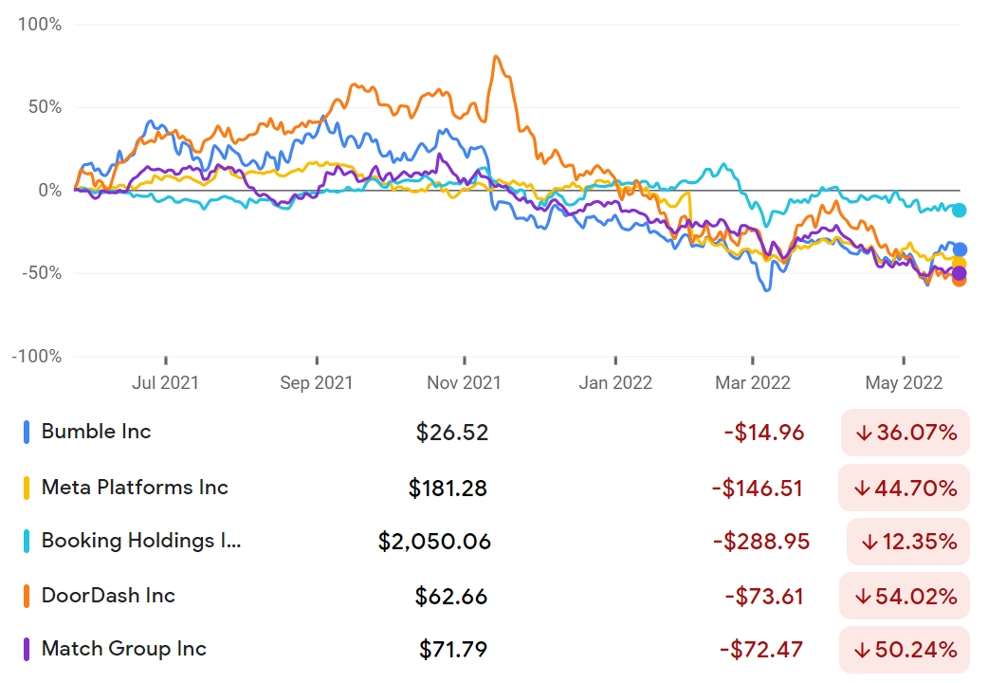Click the teal Booking Holdings endpoint dot
The width and height of the screenshot is (988, 683).
click(x=960, y=210)
